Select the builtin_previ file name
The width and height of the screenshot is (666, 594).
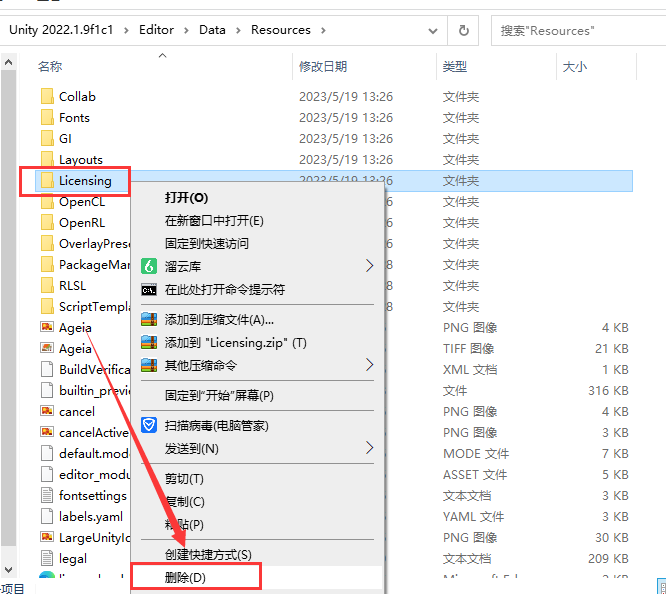pos(94,390)
